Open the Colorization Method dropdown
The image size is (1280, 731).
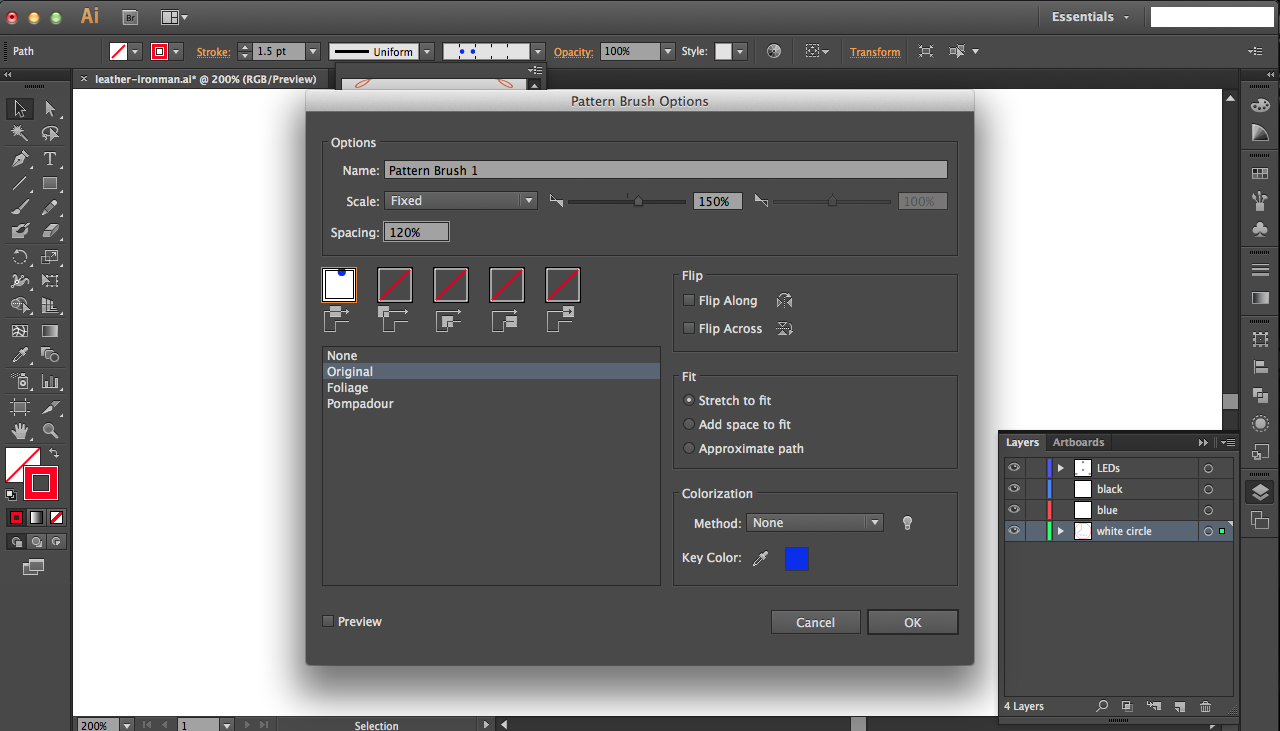click(815, 523)
